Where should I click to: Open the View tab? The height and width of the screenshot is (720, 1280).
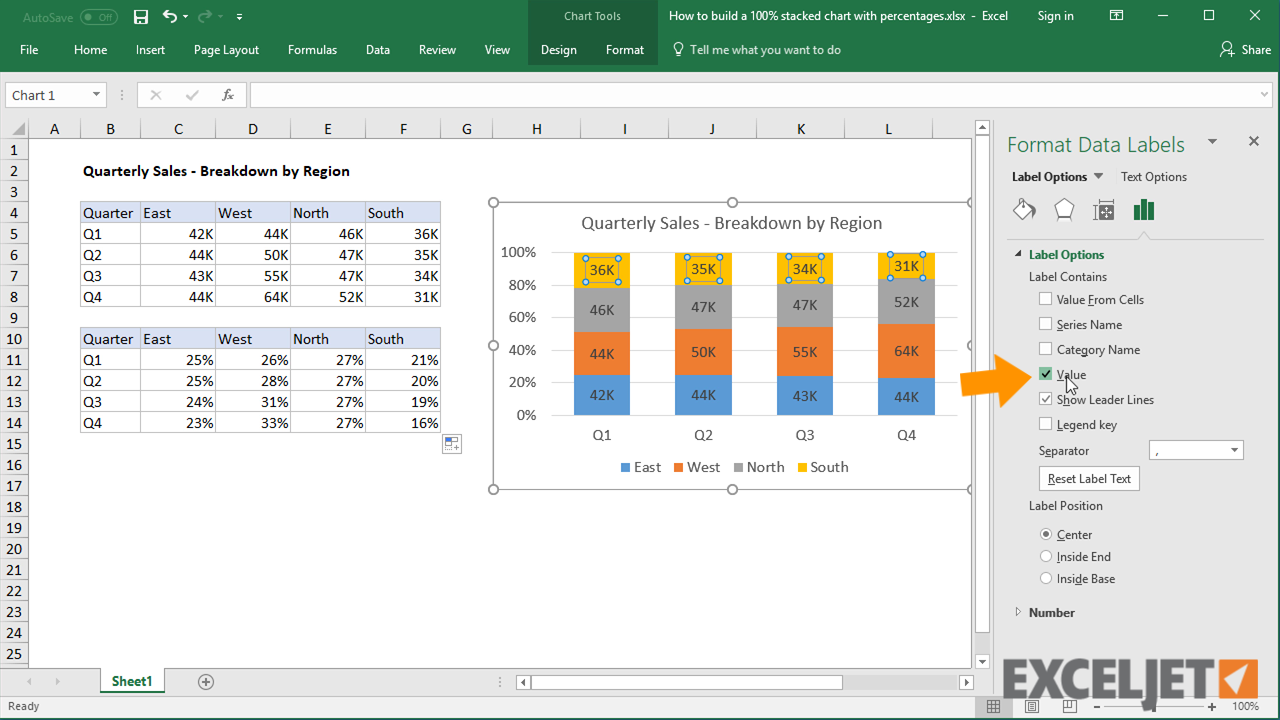point(497,50)
